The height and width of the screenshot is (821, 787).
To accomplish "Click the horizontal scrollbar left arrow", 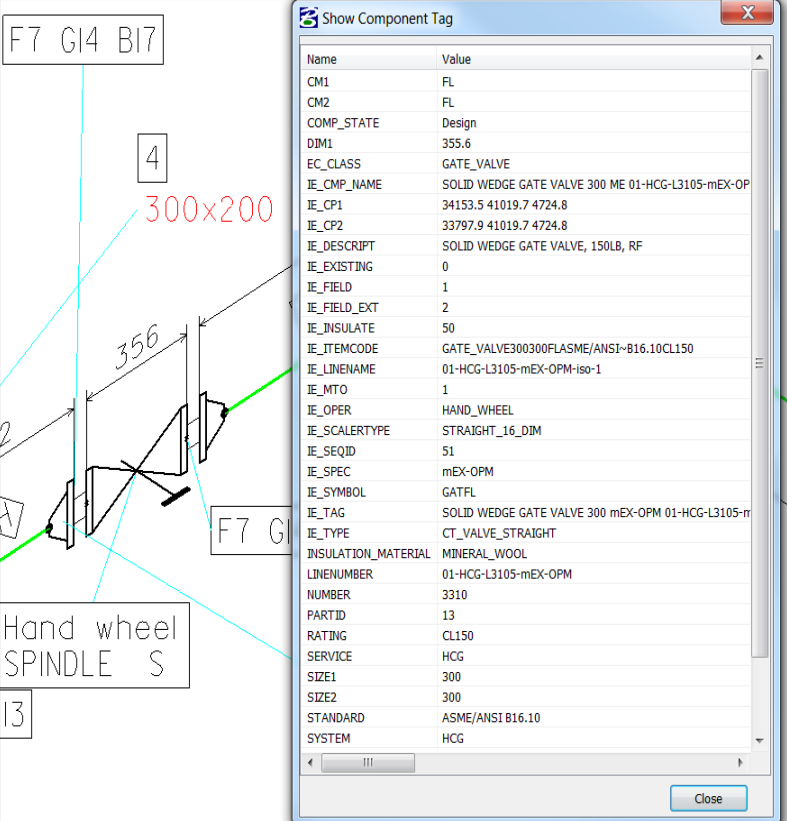I will click(x=311, y=762).
